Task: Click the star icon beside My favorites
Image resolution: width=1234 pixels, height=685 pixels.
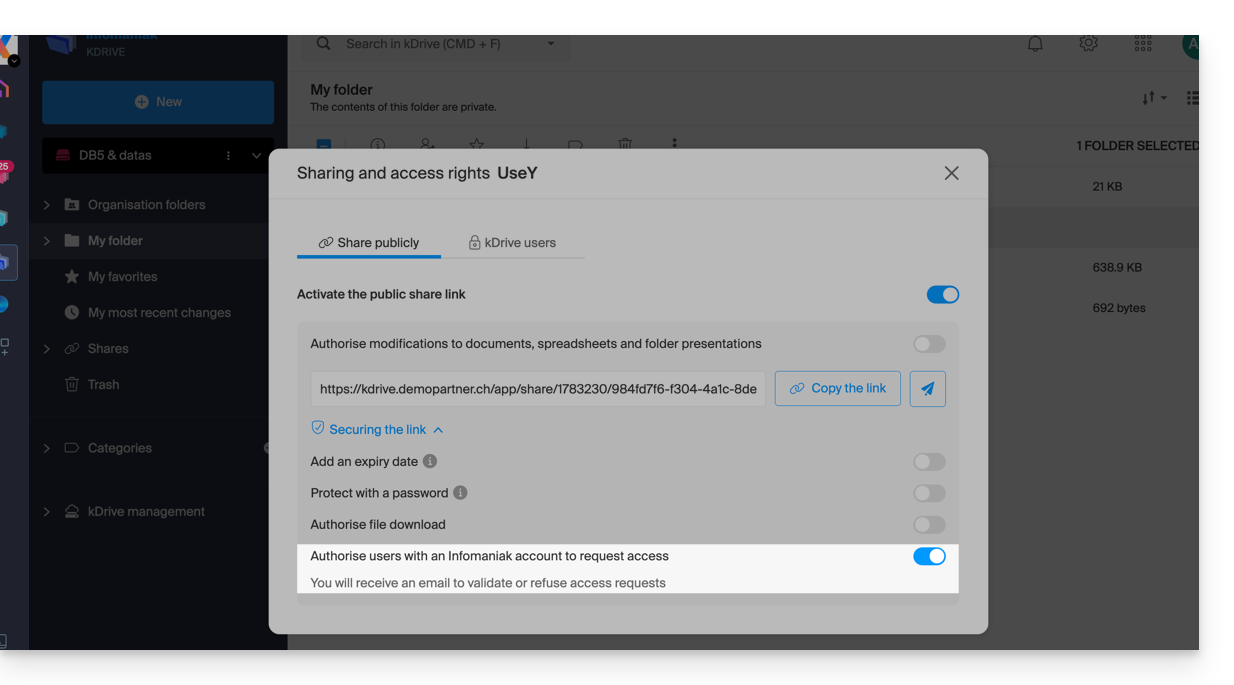Action: pyautogui.click(x=72, y=277)
